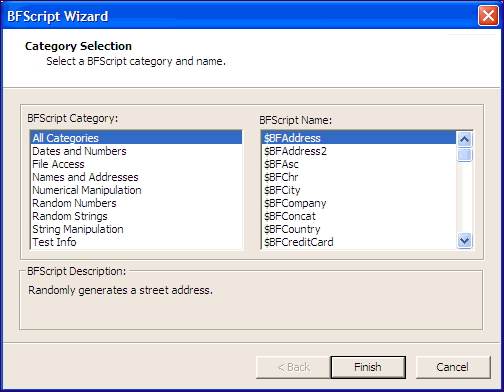Pick Test Info category
The width and height of the screenshot is (504, 392).
[136, 242]
